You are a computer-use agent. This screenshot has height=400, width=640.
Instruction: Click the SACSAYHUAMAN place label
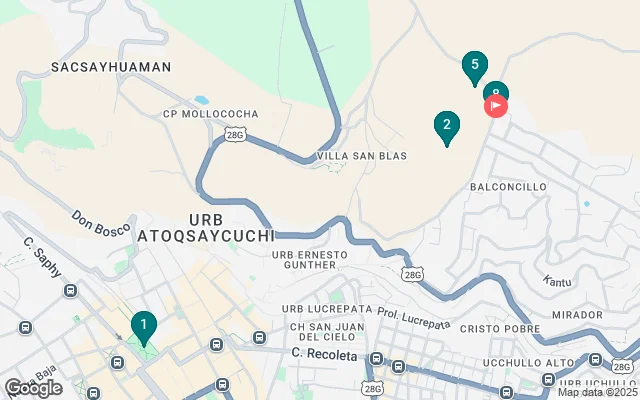point(111,67)
